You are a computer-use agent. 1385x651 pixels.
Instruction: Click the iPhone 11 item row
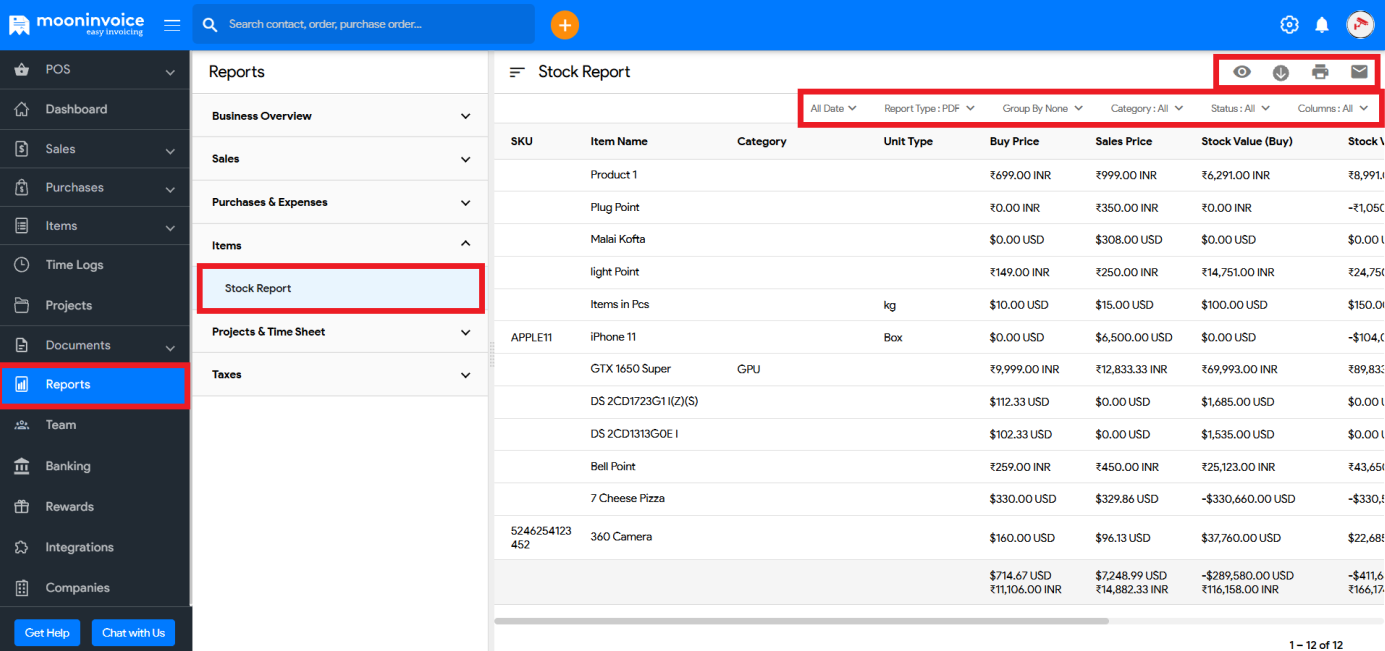pyautogui.click(x=939, y=337)
